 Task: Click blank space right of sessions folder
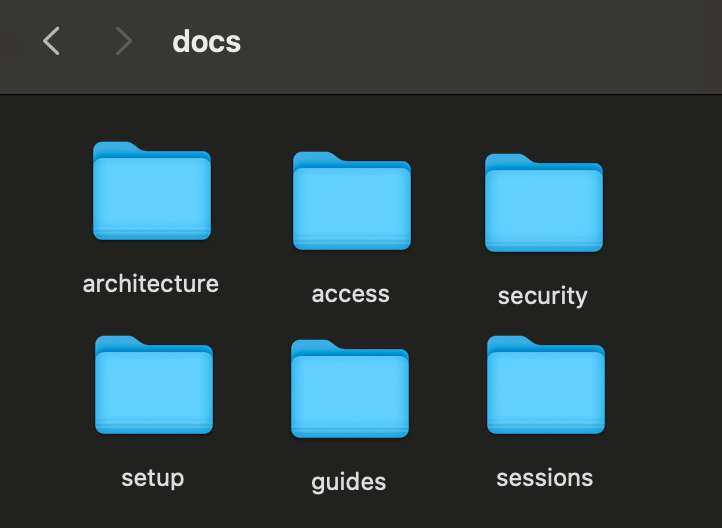tap(665, 390)
